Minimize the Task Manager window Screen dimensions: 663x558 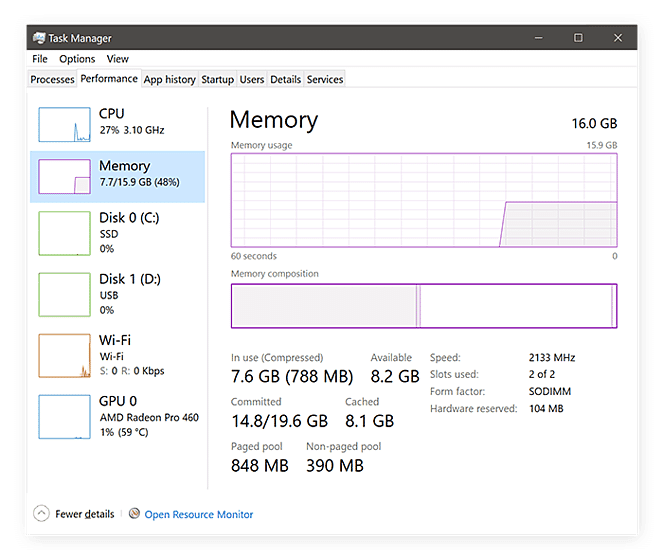(539, 38)
